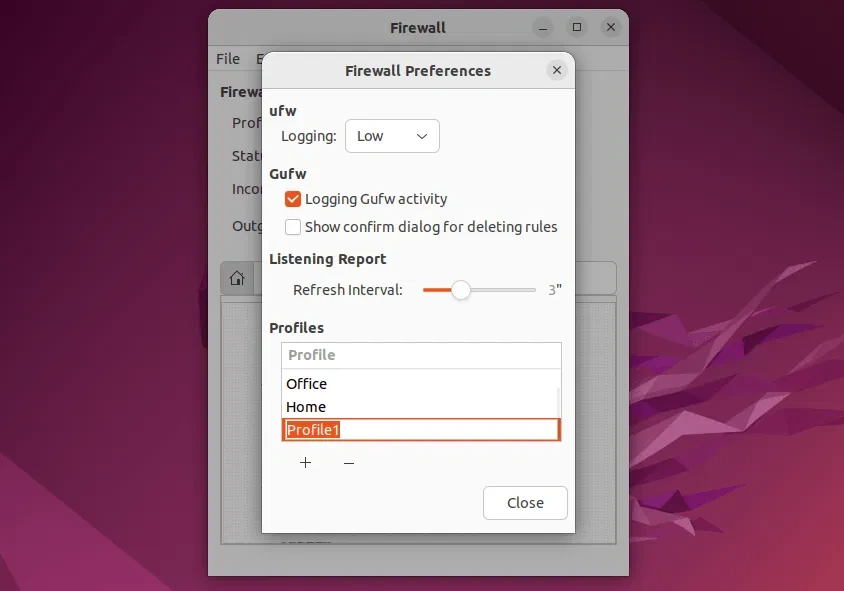Click the Firewall Preferences title bar
Screen dimensions: 844x591
pyautogui.click(x=418, y=71)
